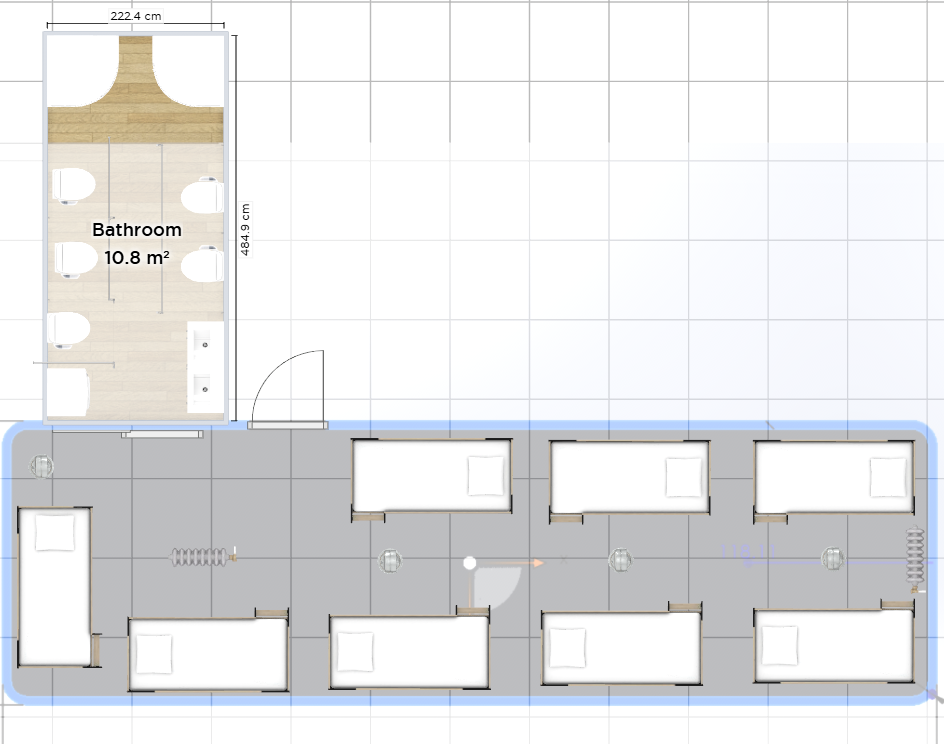Select the ceiling light nearest the right radiator
Screen dimensions: 944x744
[832, 559]
